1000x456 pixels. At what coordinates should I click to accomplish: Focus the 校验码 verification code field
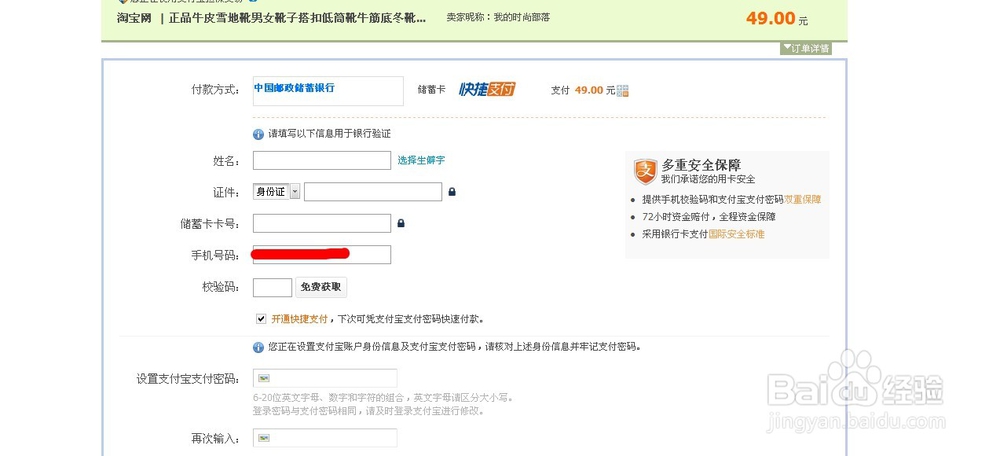pyautogui.click(x=272, y=287)
